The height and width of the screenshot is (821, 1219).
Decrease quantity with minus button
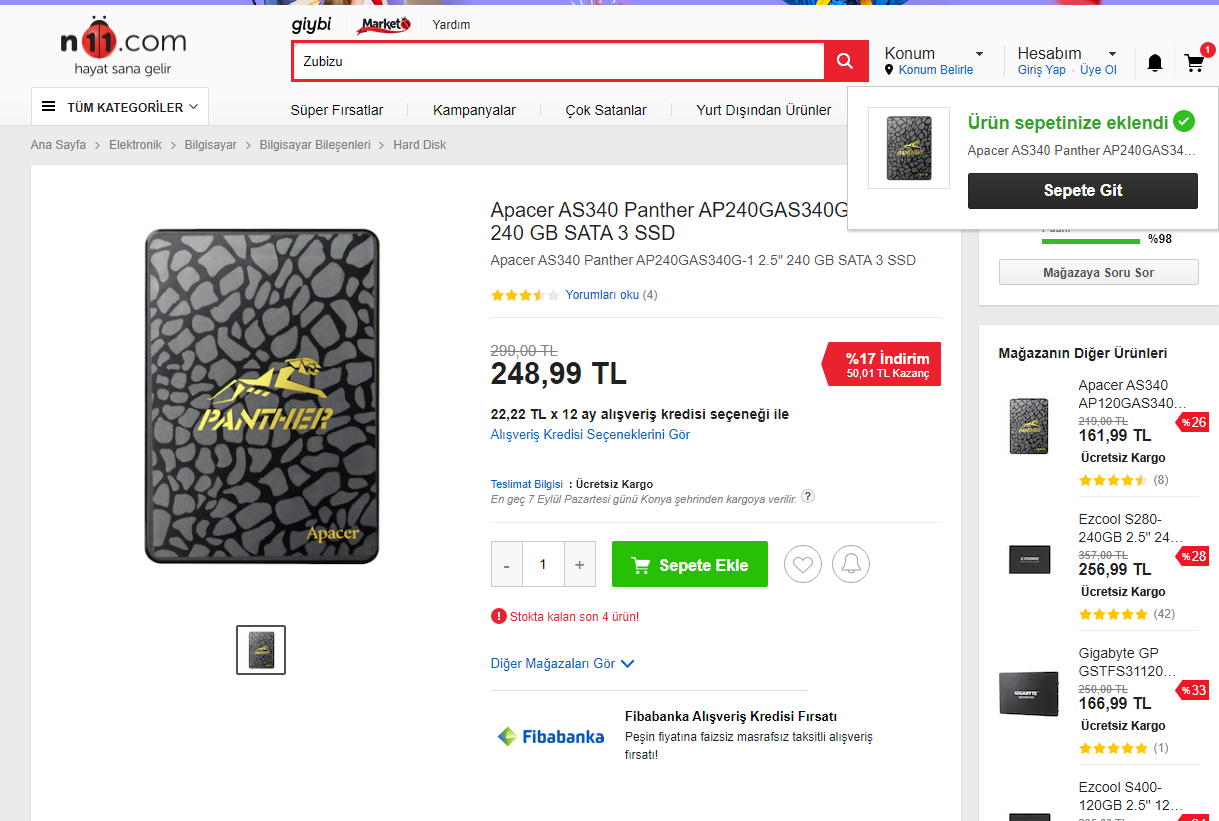(x=506, y=565)
